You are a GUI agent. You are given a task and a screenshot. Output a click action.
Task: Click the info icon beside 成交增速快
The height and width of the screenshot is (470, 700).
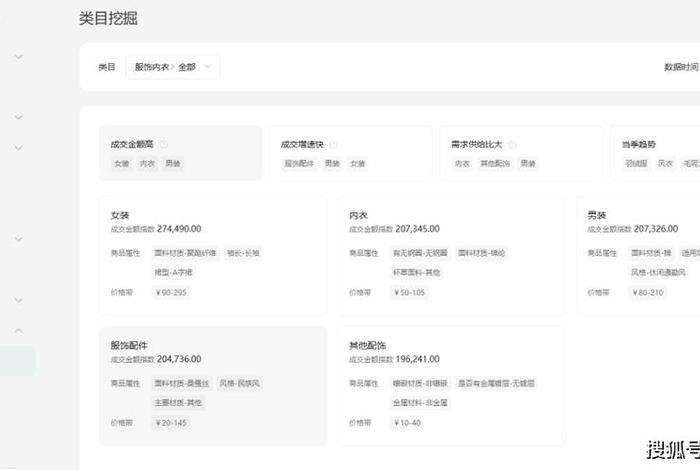tap(333, 144)
